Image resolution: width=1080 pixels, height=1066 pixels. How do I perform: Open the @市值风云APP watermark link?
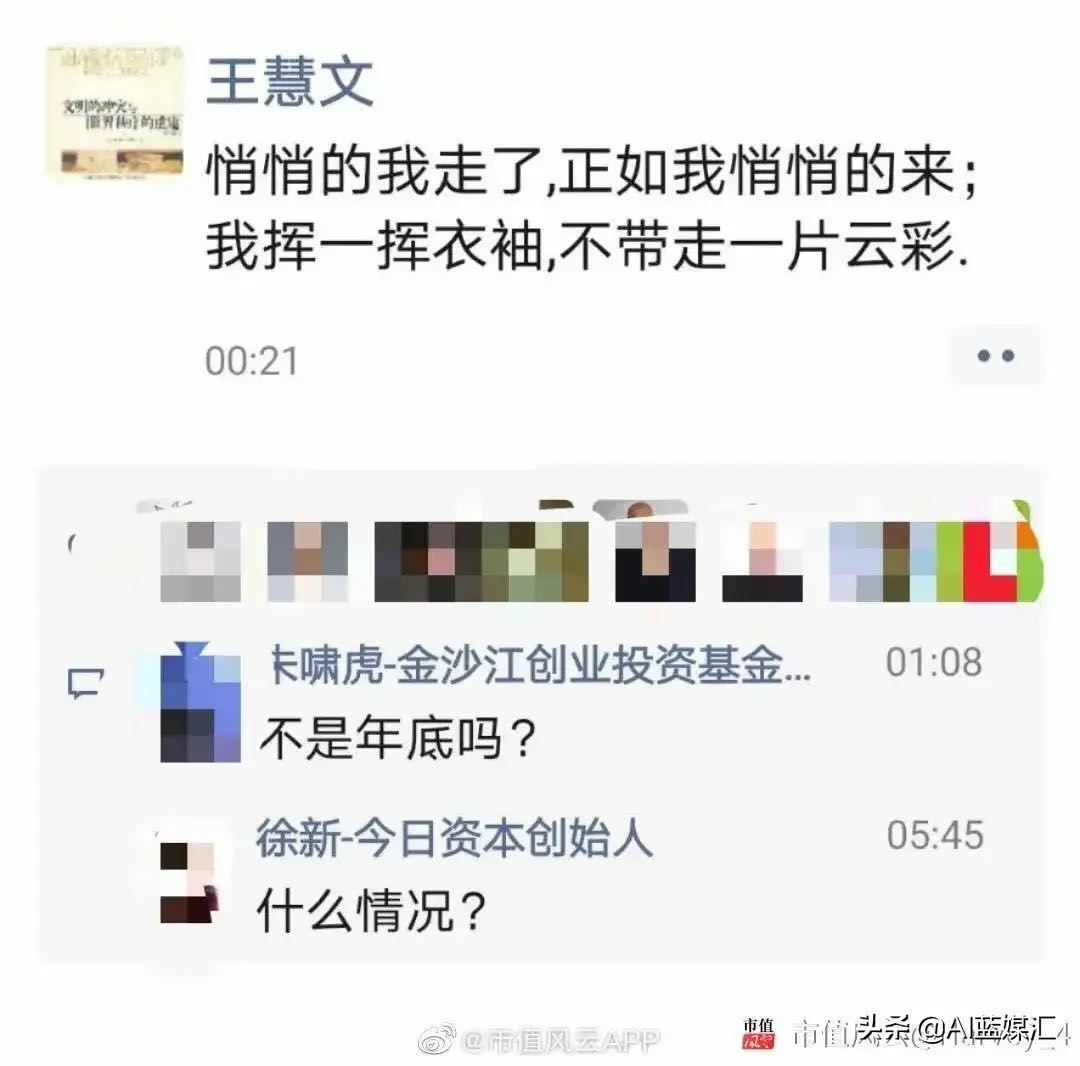pyautogui.click(x=562, y=1041)
